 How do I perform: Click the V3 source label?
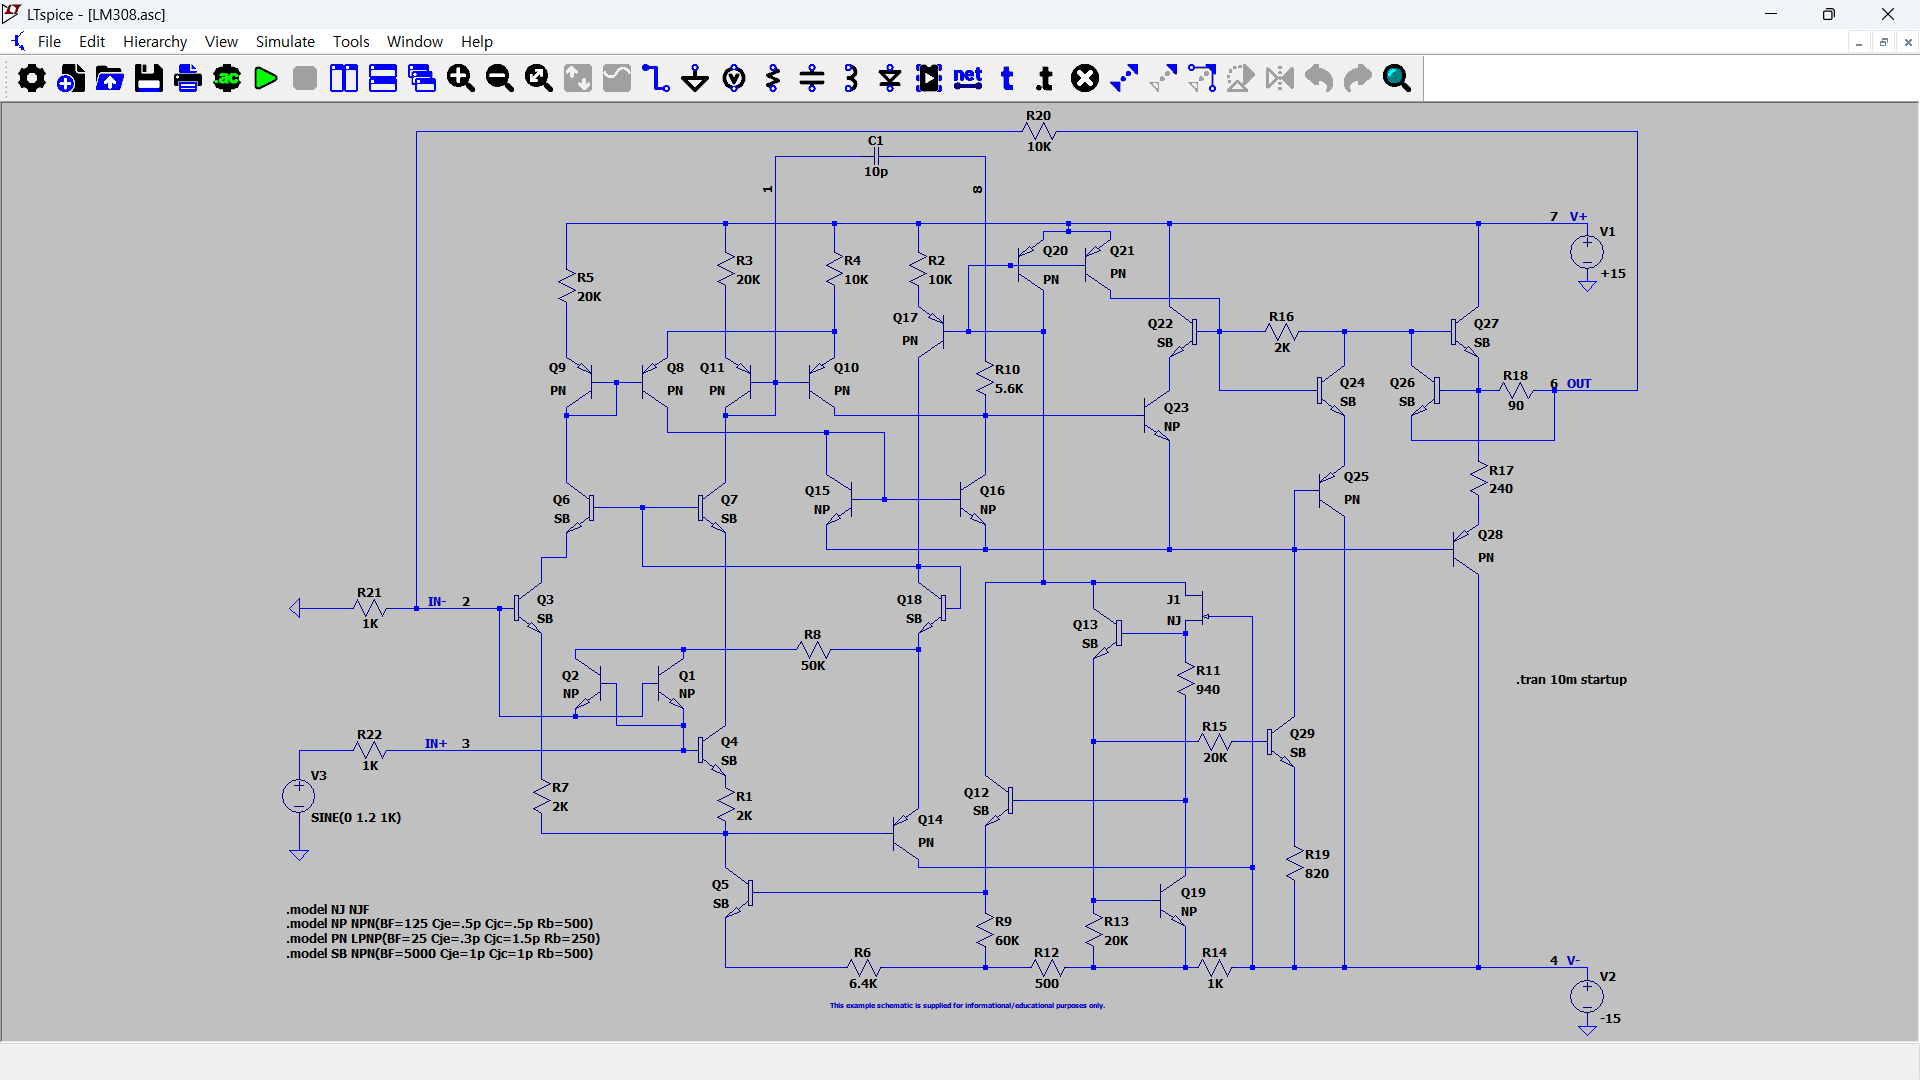coord(318,775)
